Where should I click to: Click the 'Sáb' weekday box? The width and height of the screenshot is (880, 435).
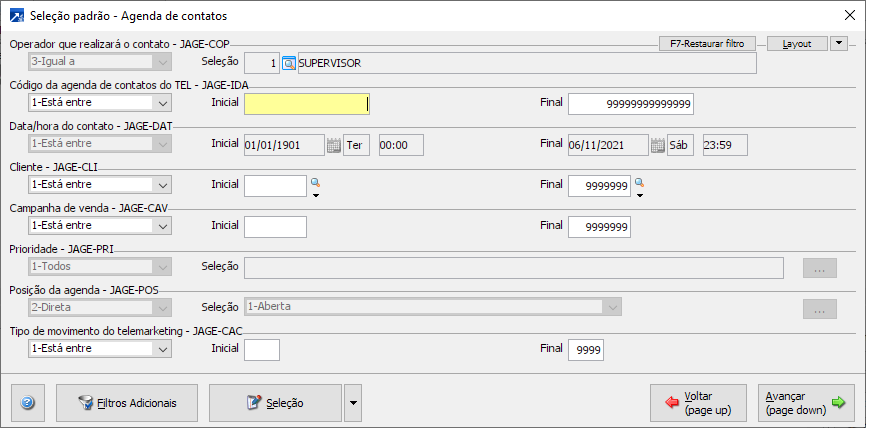[x=680, y=145]
